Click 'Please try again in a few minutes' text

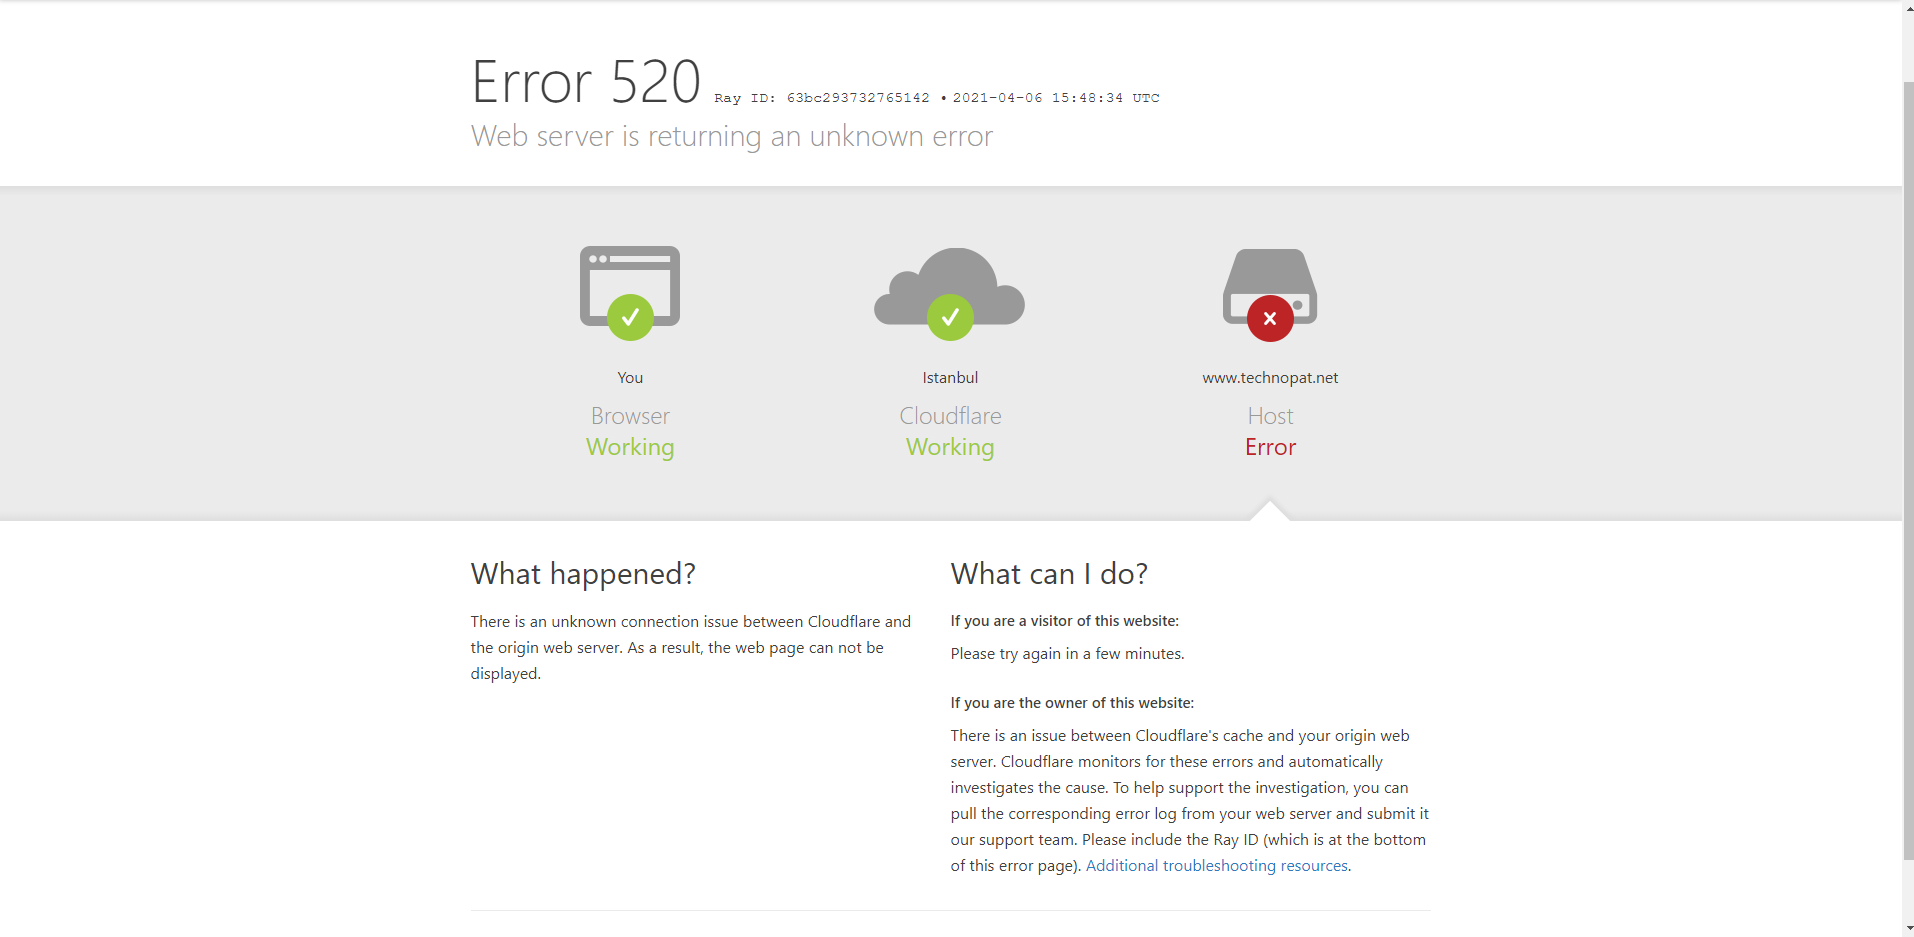tap(1067, 654)
